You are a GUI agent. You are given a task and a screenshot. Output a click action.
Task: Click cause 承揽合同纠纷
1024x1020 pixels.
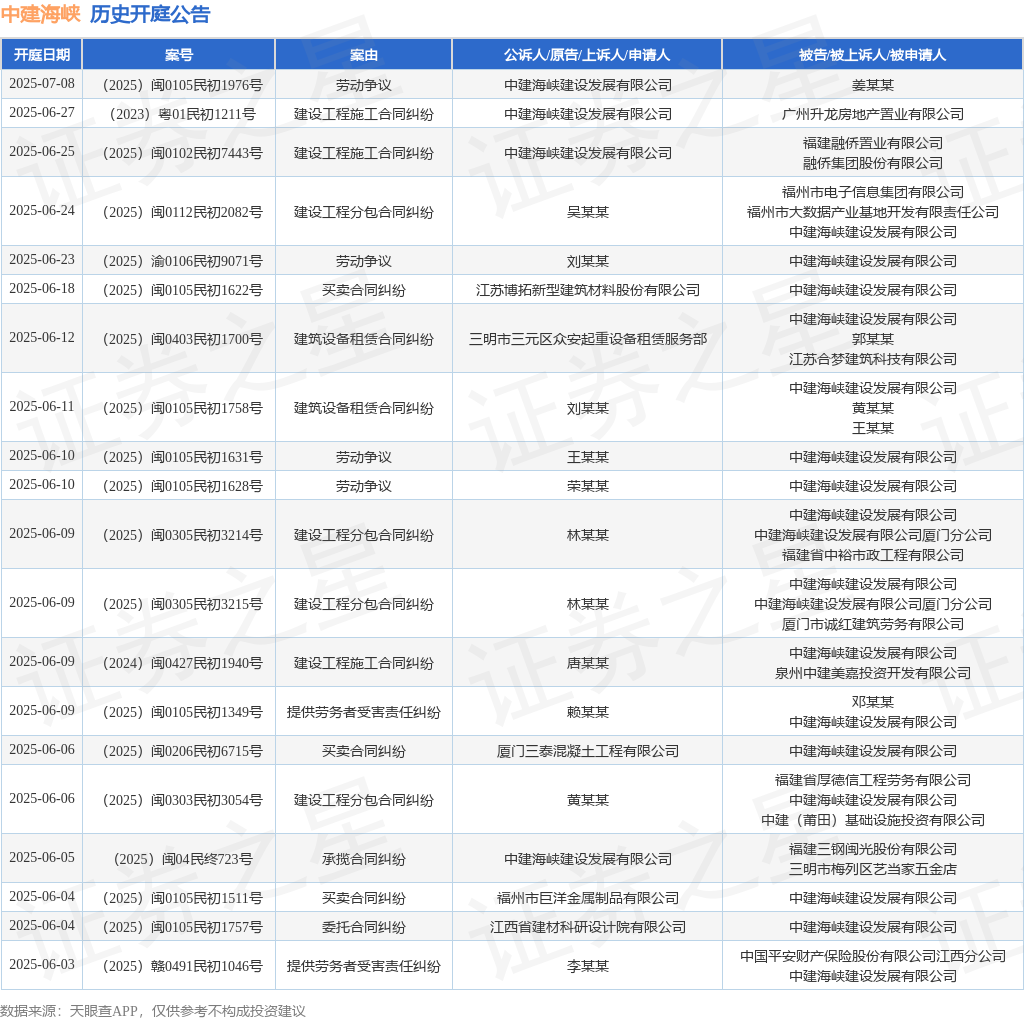[363, 859]
